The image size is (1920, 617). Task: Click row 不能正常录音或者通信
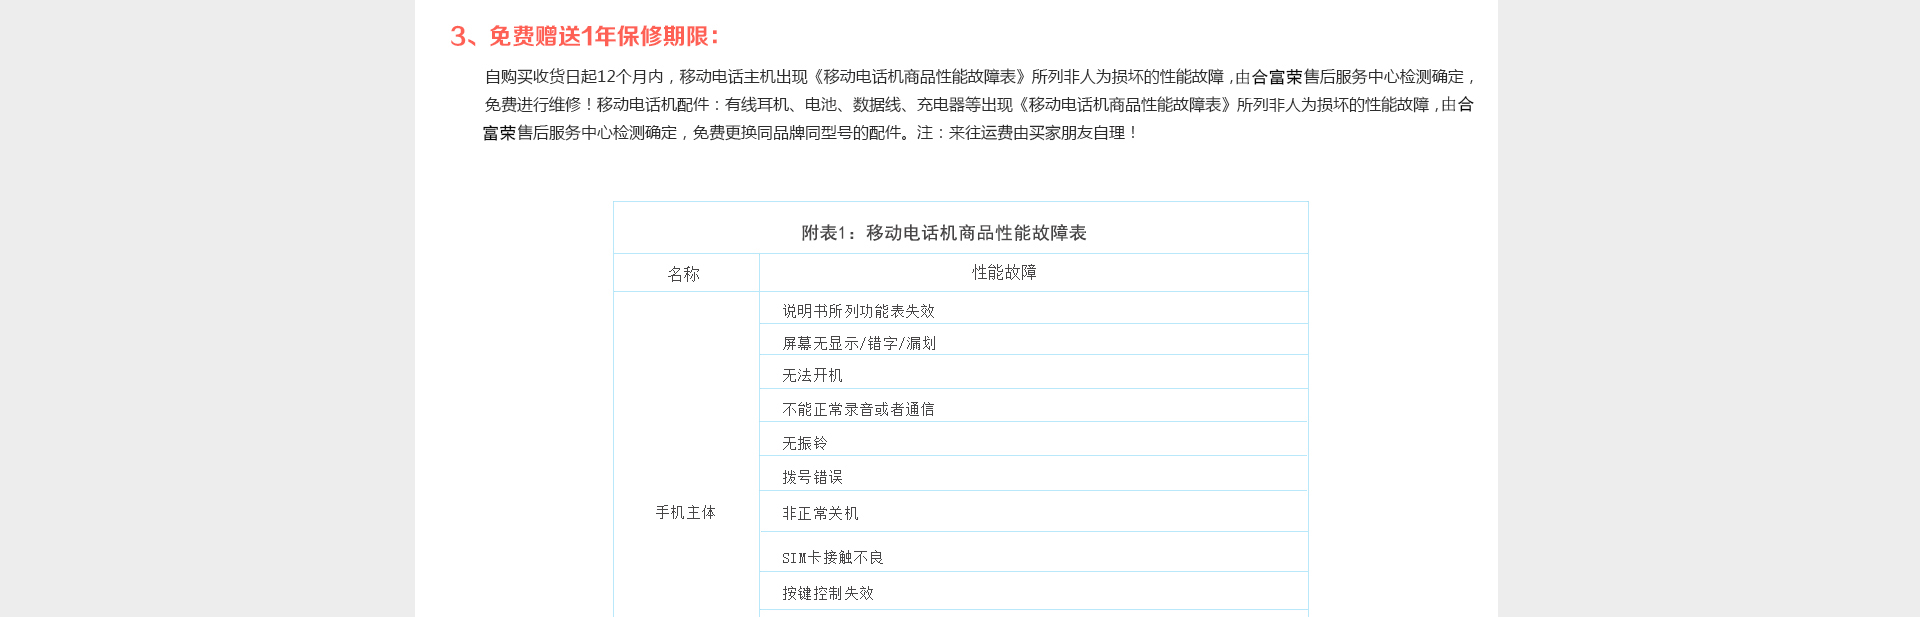(x=1033, y=406)
